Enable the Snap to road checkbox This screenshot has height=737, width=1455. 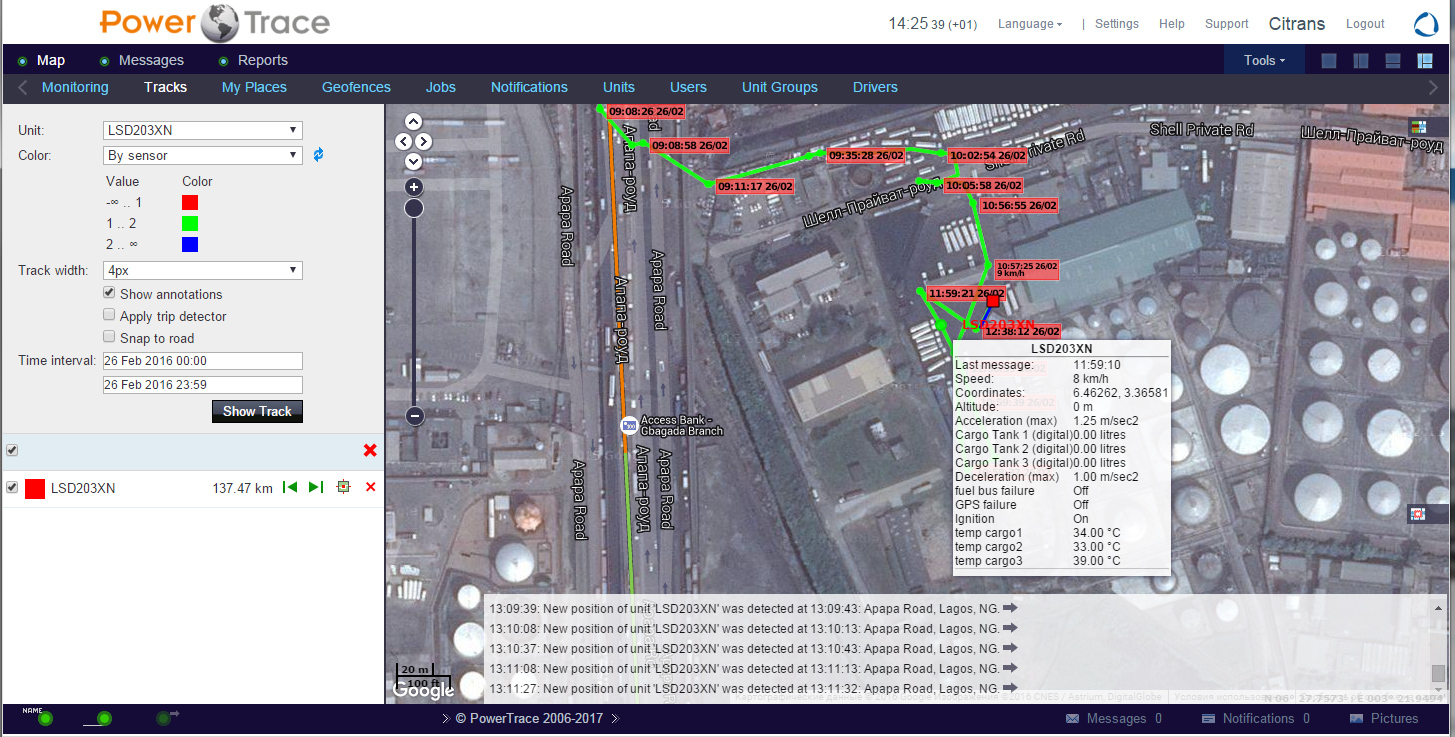[109, 338]
